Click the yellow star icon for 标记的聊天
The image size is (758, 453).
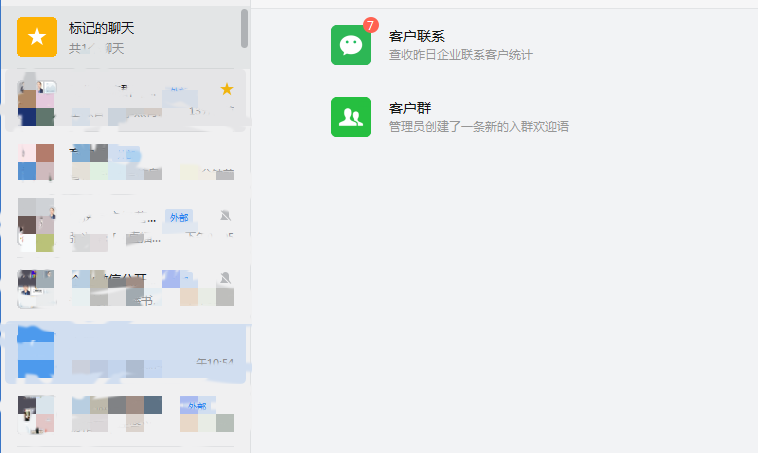(37, 37)
